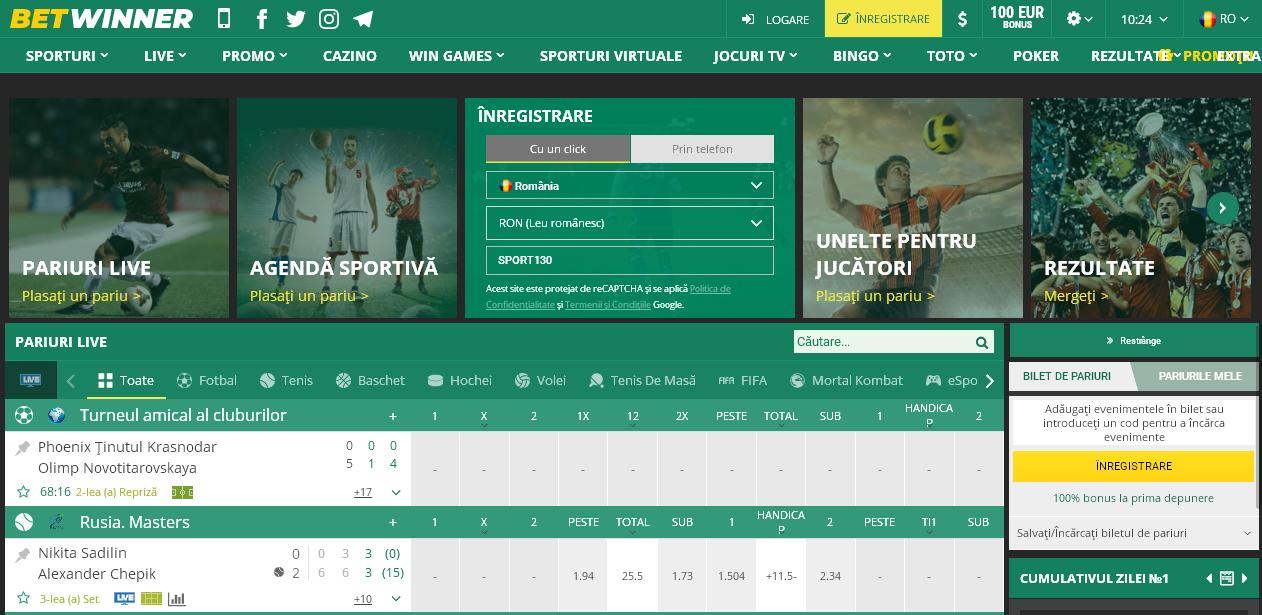The width and height of the screenshot is (1262, 615).
Task: Open the WIN GAMES menu
Action: (458, 56)
